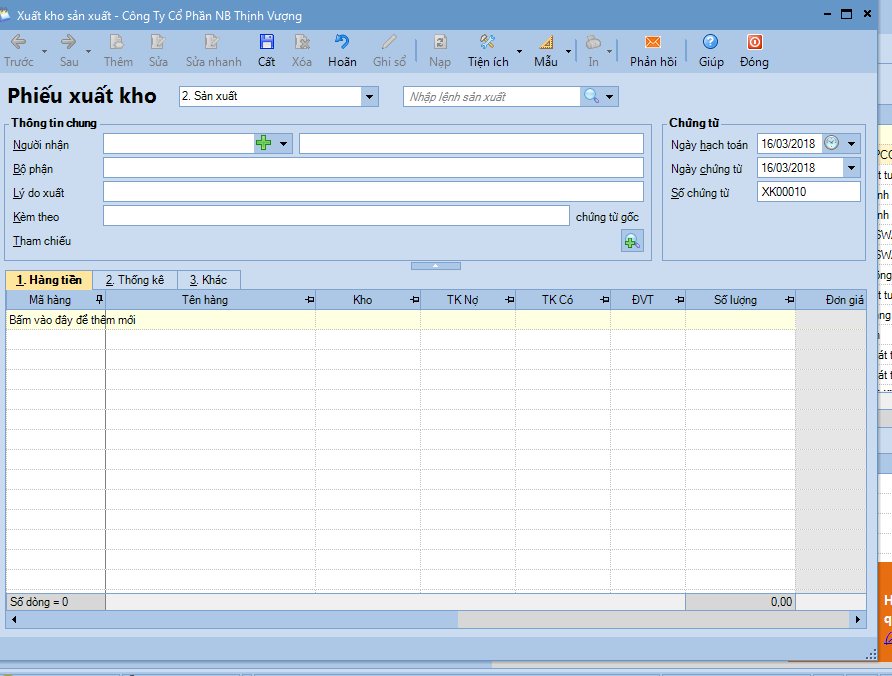This screenshot has height=676, width=892.
Task: Click 'Bấm vào đây để thêm mới' row
Action: click(400, 320)
